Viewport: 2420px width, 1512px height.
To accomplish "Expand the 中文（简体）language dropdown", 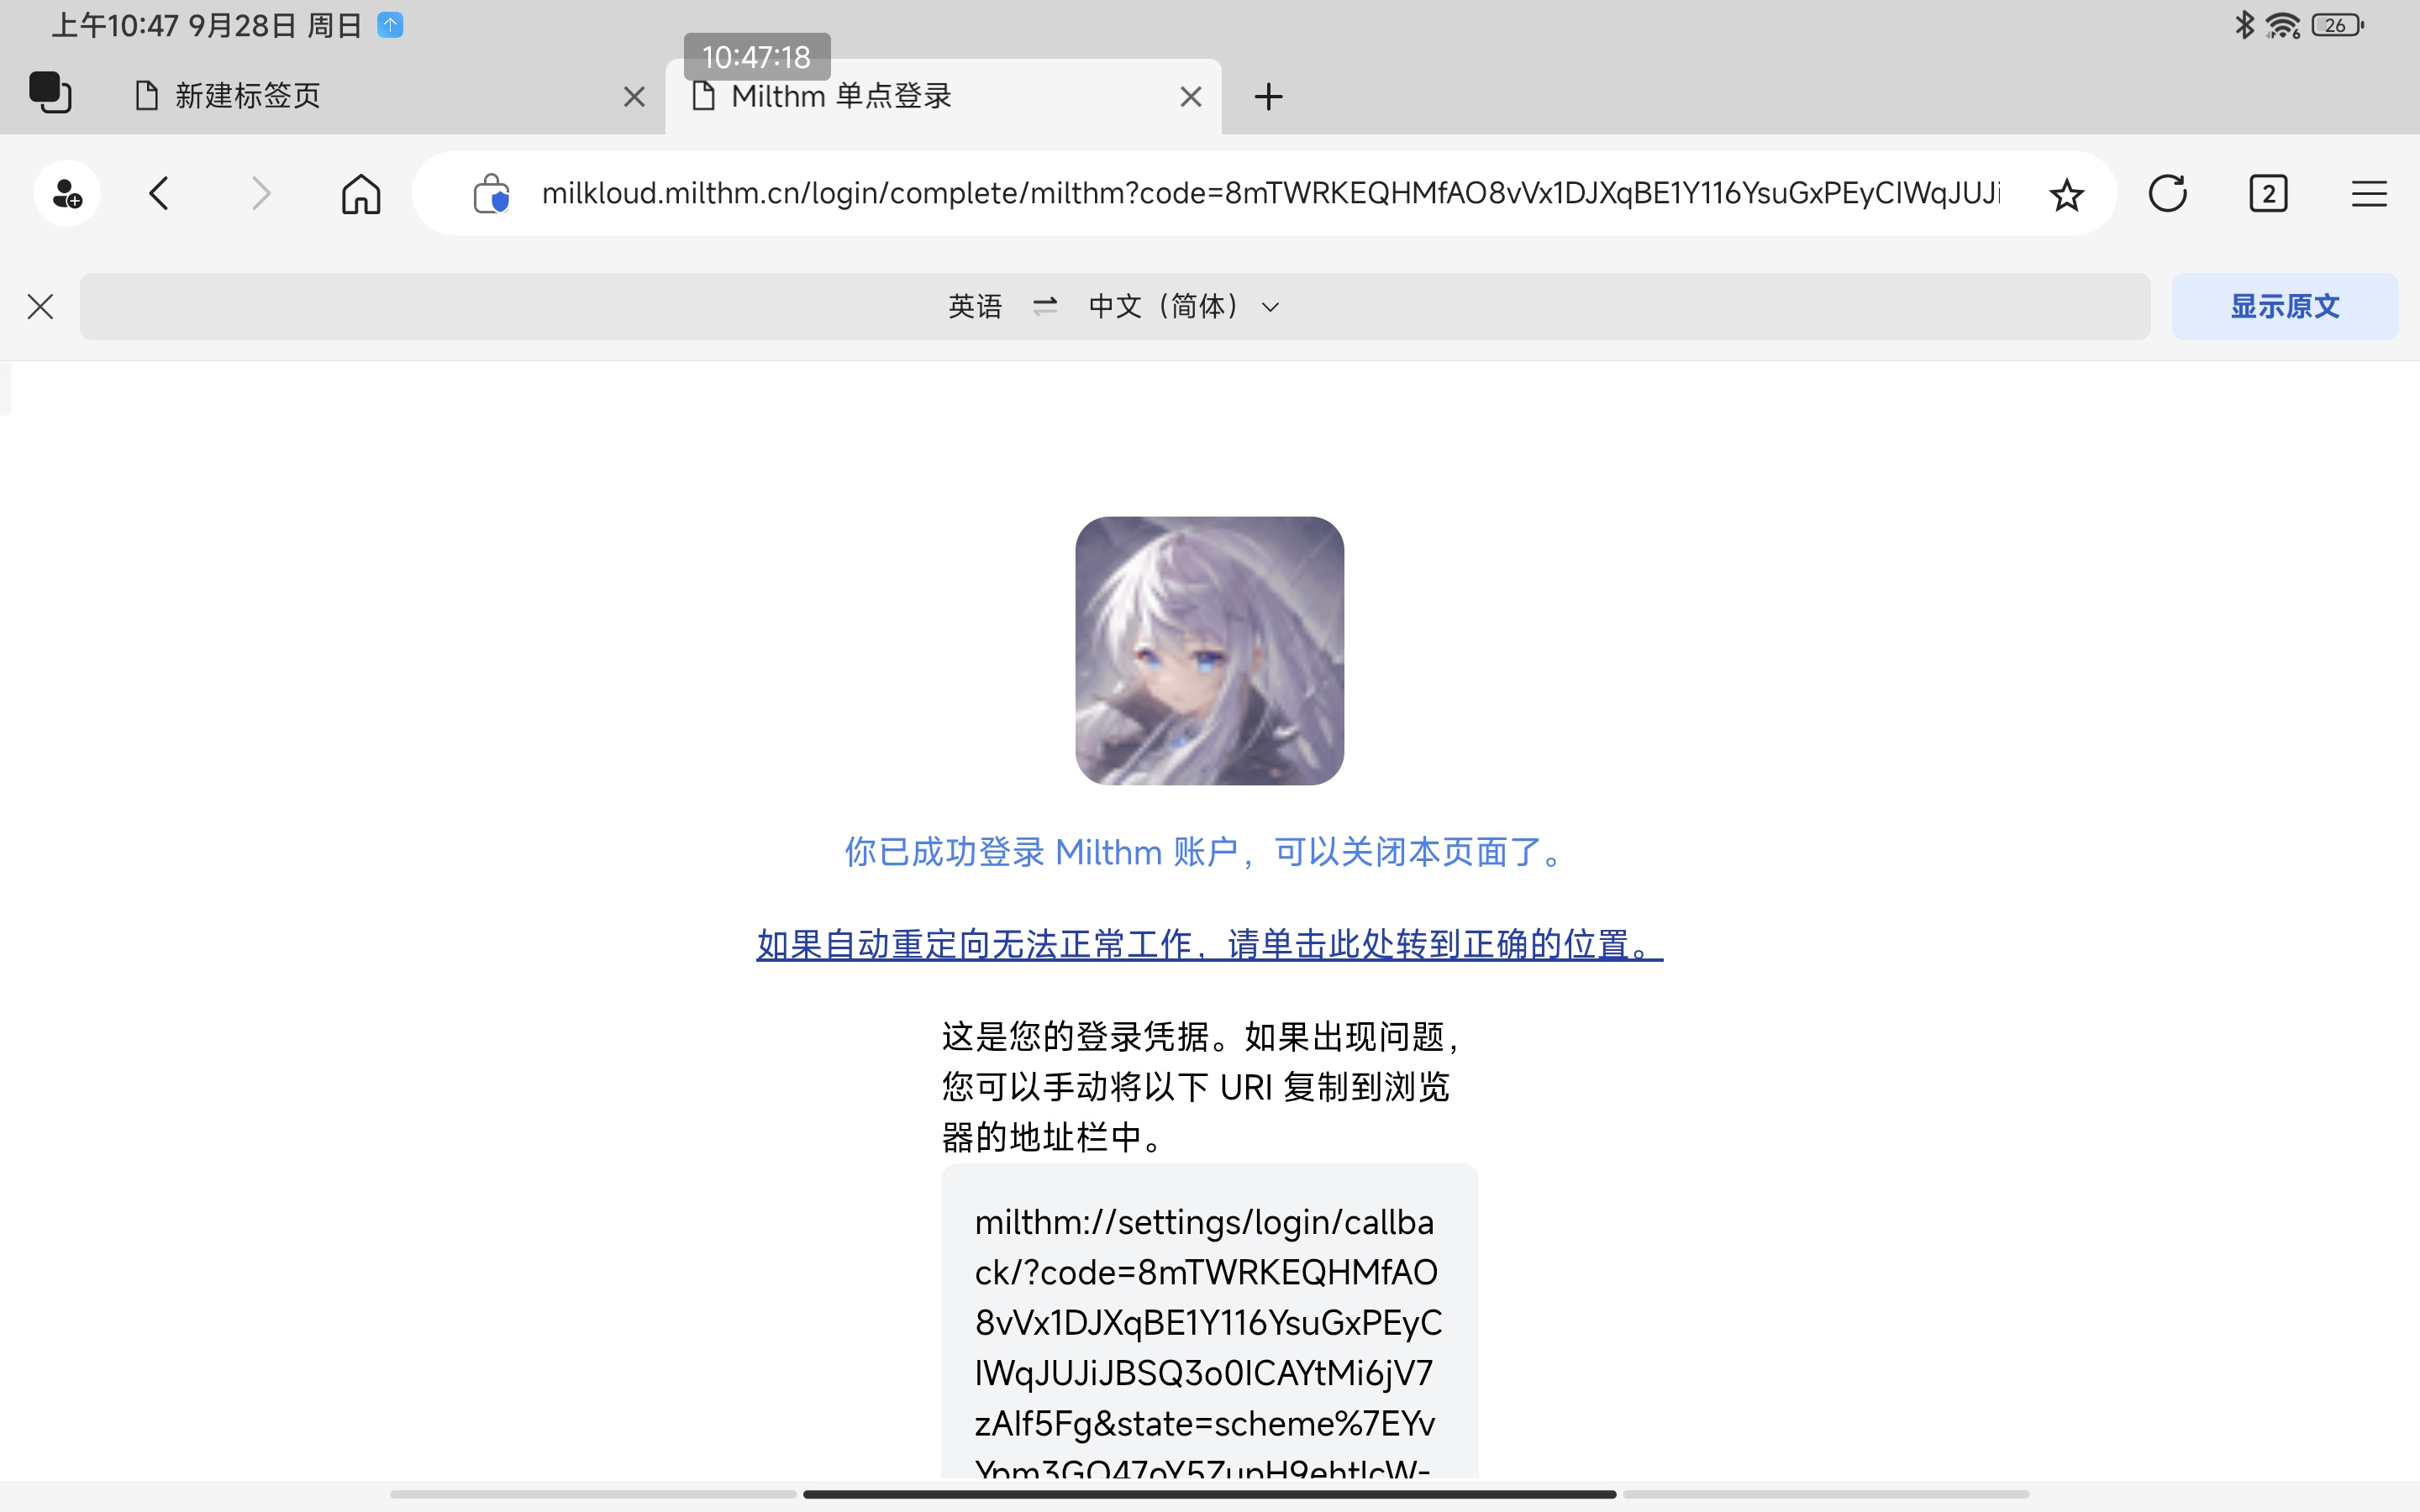I will [1184, 306].
